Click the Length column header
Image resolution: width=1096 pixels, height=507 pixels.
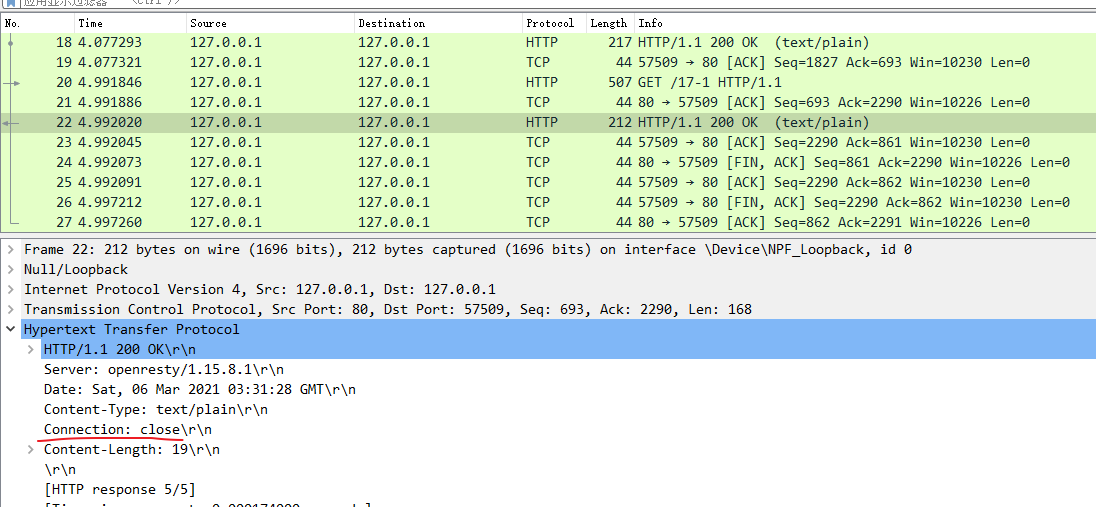(608, 23)
